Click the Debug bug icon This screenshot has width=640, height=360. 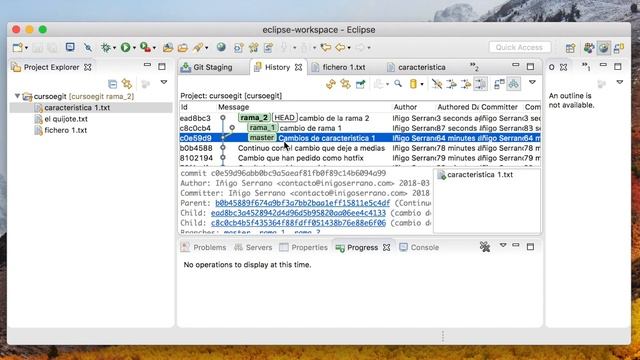pos(106,47)
